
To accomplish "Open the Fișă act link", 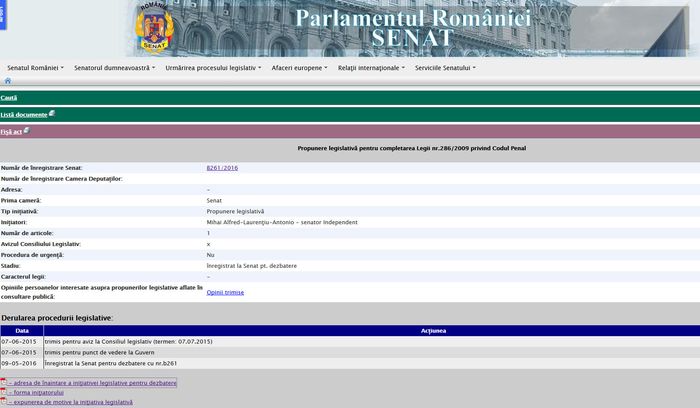I will pyautogui.click(x=11, y=132).
